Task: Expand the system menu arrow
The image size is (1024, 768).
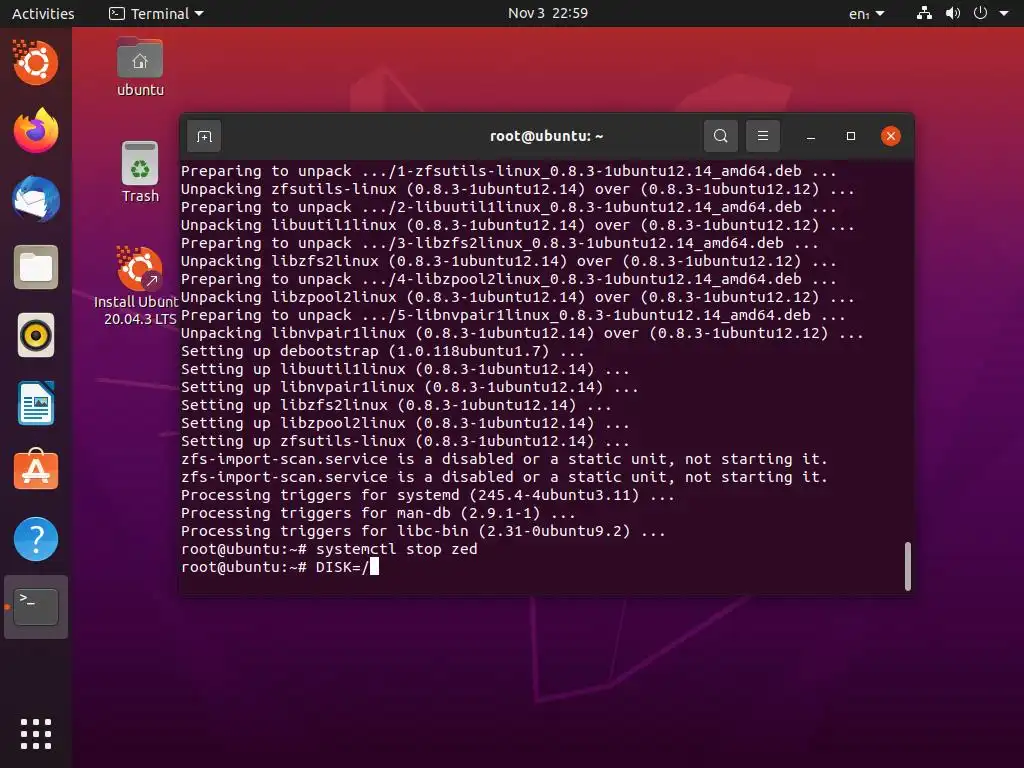Action: 1004,14
